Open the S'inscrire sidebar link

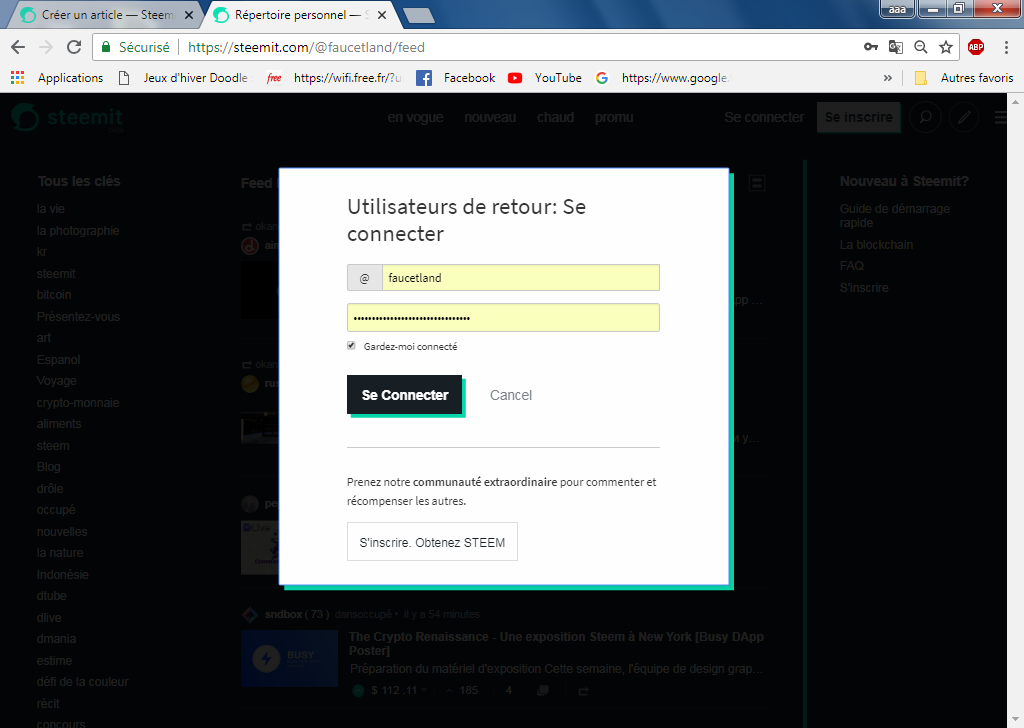(x=864, y=288)
